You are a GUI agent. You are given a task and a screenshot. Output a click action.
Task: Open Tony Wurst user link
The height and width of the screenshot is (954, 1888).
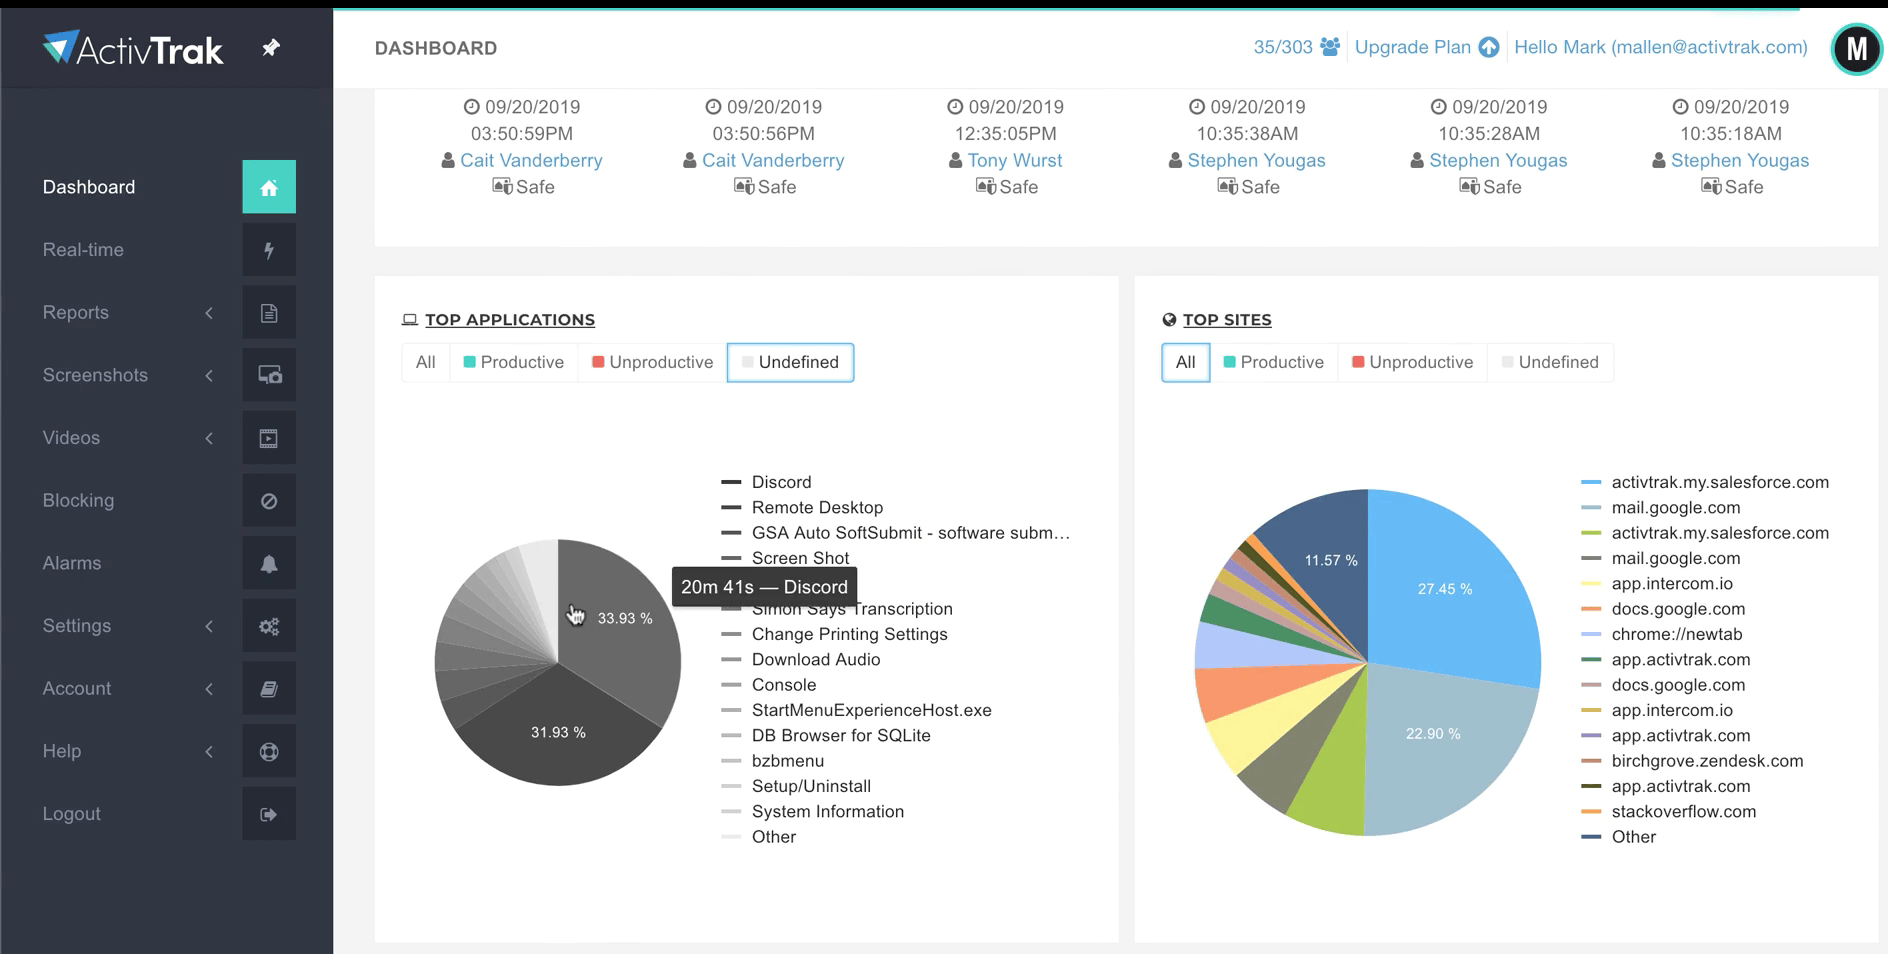(1015, 160)
